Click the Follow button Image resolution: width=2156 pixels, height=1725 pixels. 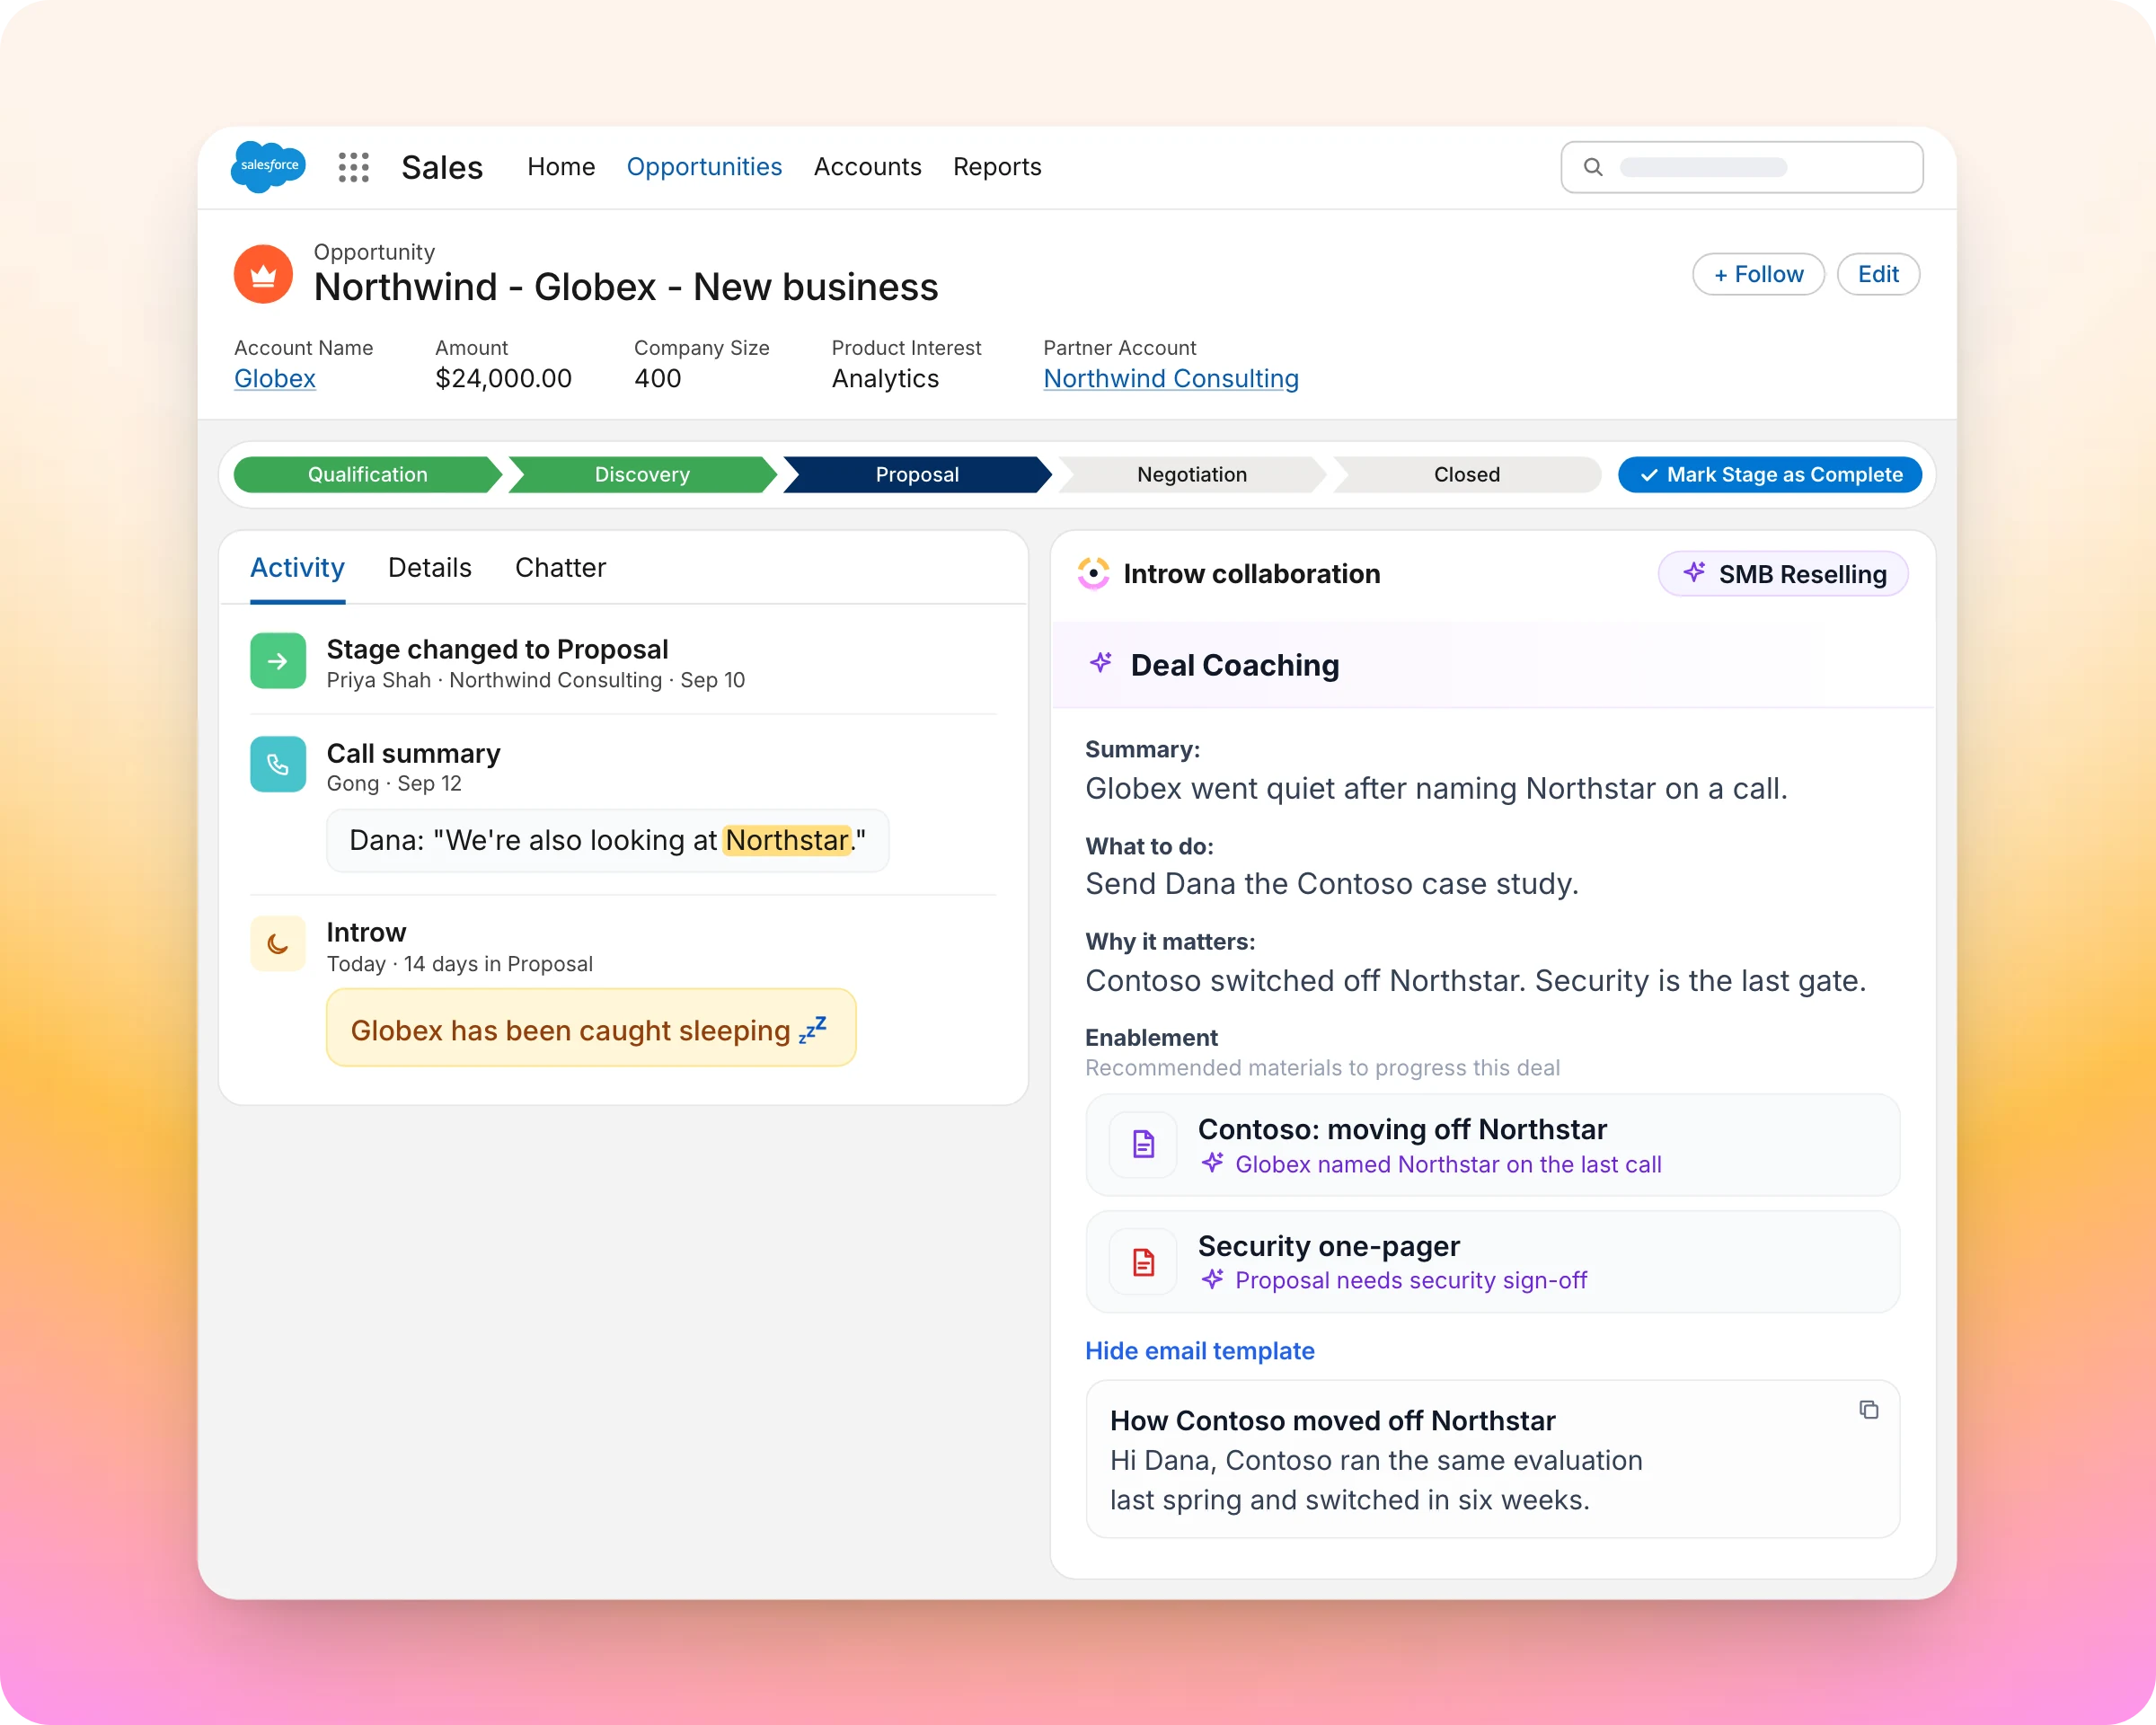click(x=1758, y=274)
